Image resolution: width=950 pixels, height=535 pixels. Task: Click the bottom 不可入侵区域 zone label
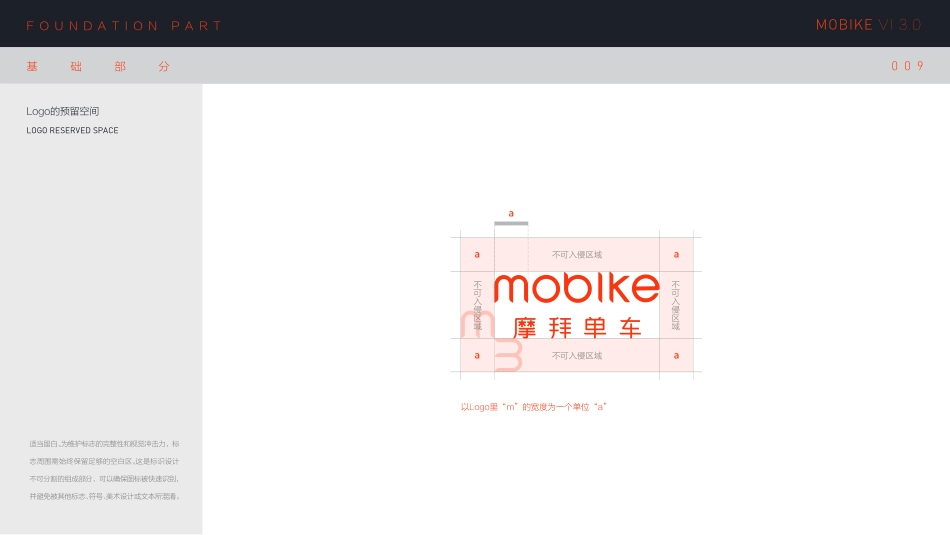(577, 355)
